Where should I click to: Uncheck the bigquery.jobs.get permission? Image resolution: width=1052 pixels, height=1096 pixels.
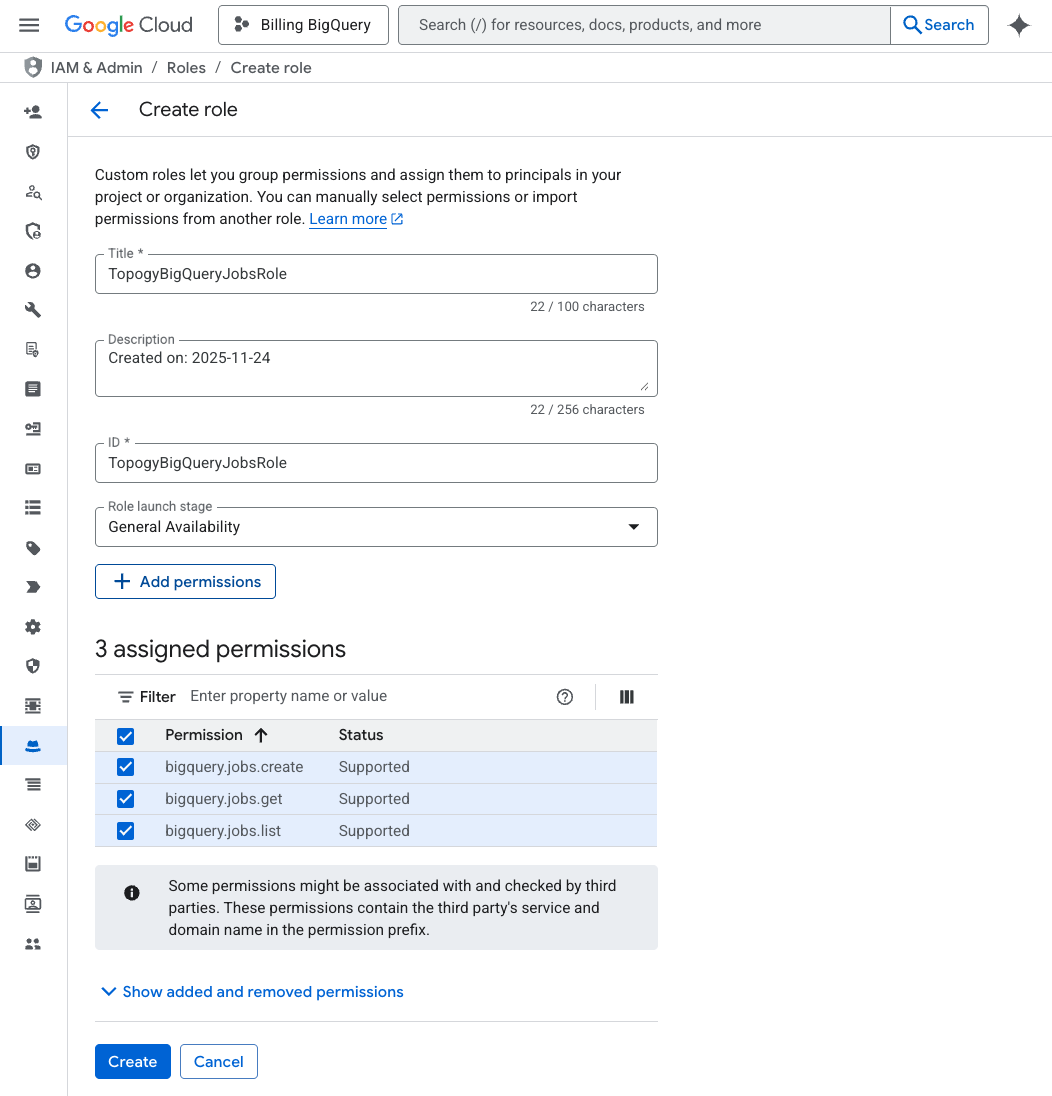pos(126,799)
